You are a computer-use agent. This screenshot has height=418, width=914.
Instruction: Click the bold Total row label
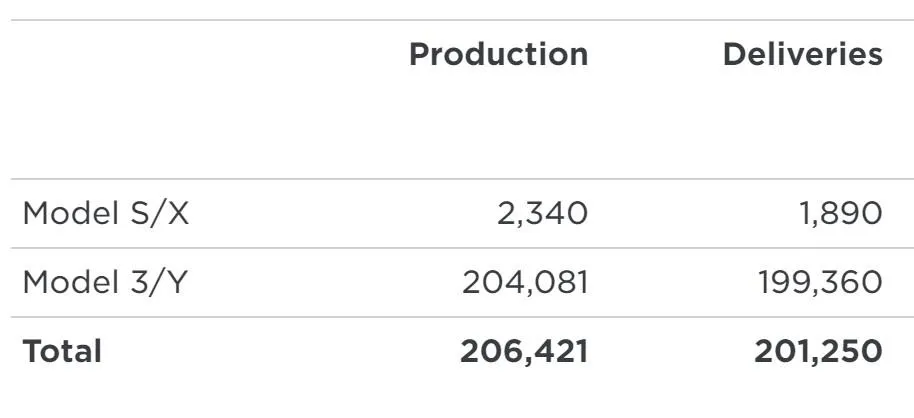(62, 351)
